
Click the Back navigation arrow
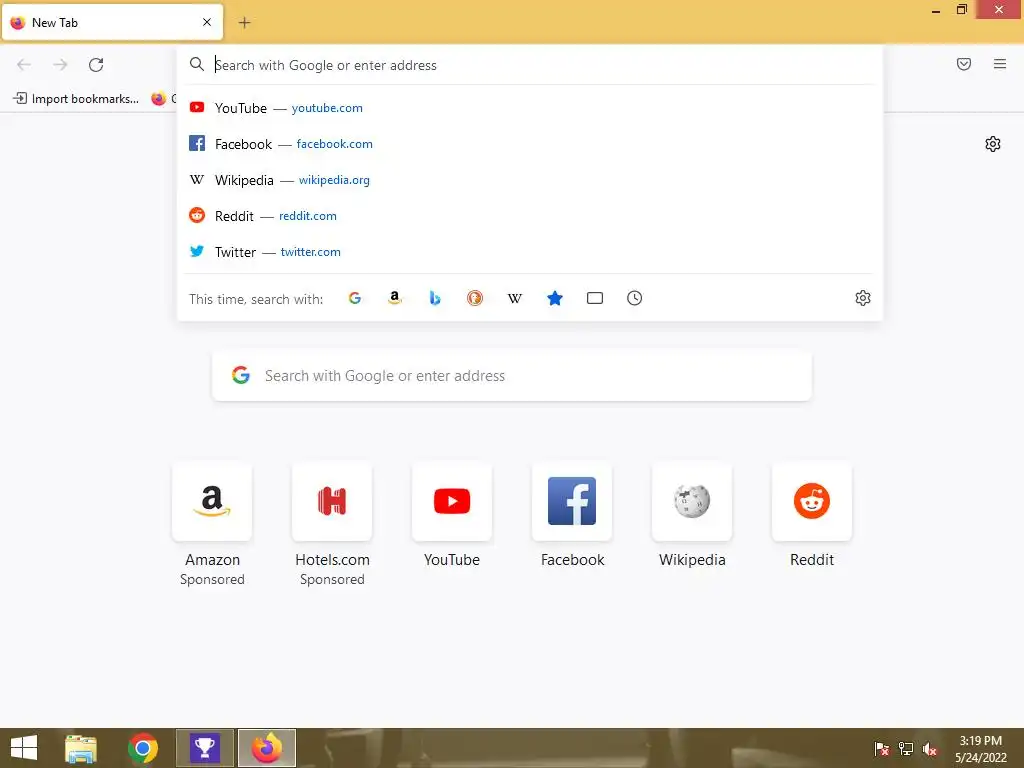coord(24,65)
